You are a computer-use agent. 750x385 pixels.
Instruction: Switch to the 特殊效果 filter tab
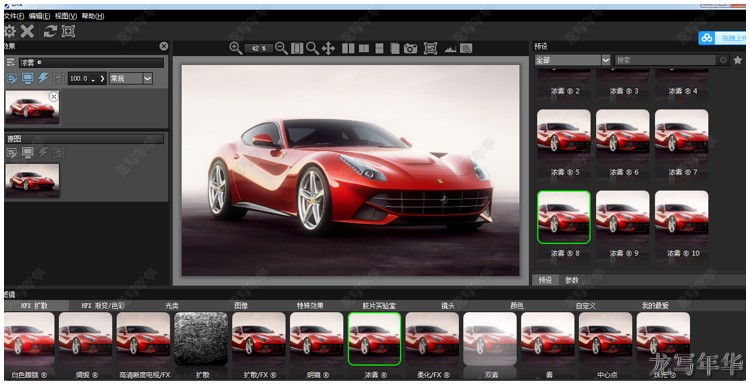coord(310,305)
